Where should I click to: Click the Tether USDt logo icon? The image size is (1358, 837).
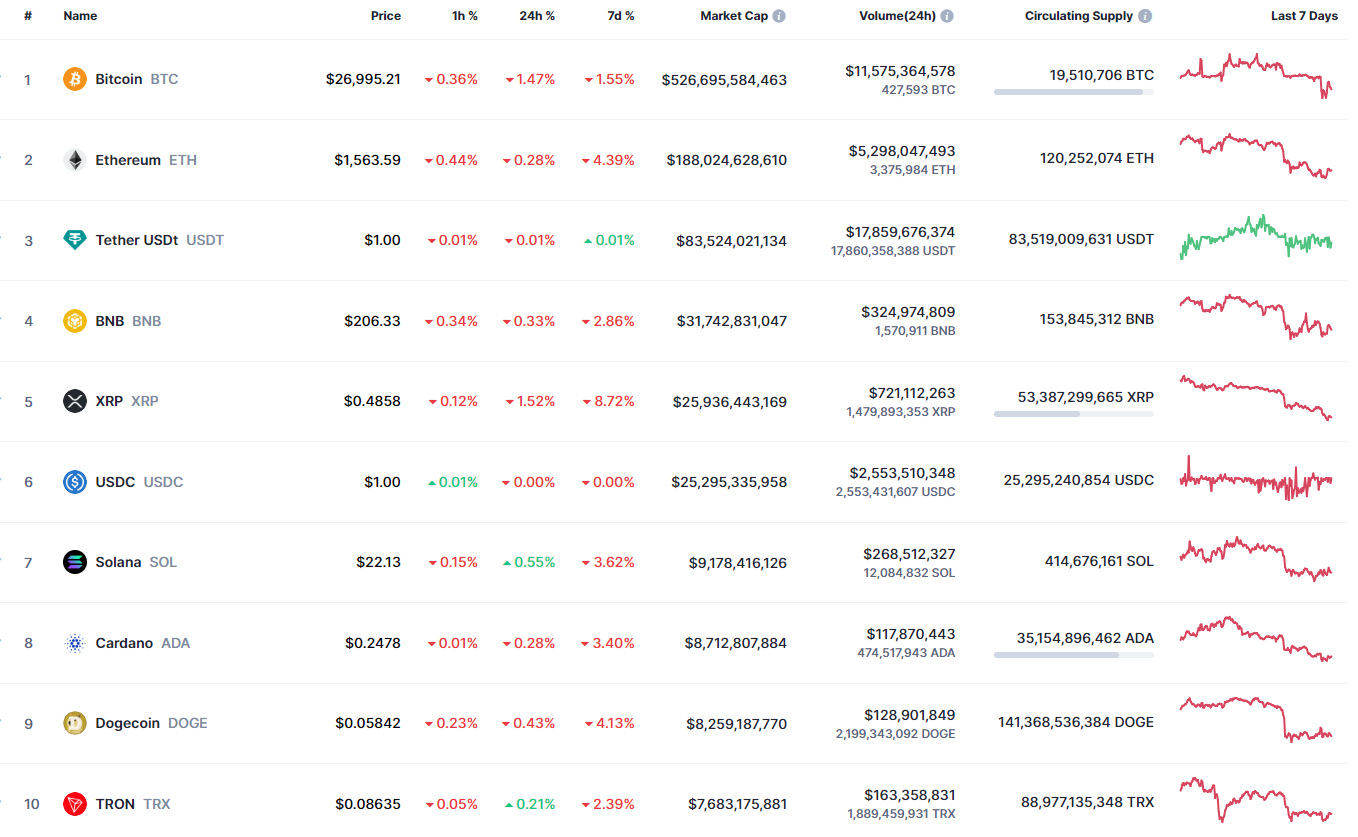coord(75,240)
